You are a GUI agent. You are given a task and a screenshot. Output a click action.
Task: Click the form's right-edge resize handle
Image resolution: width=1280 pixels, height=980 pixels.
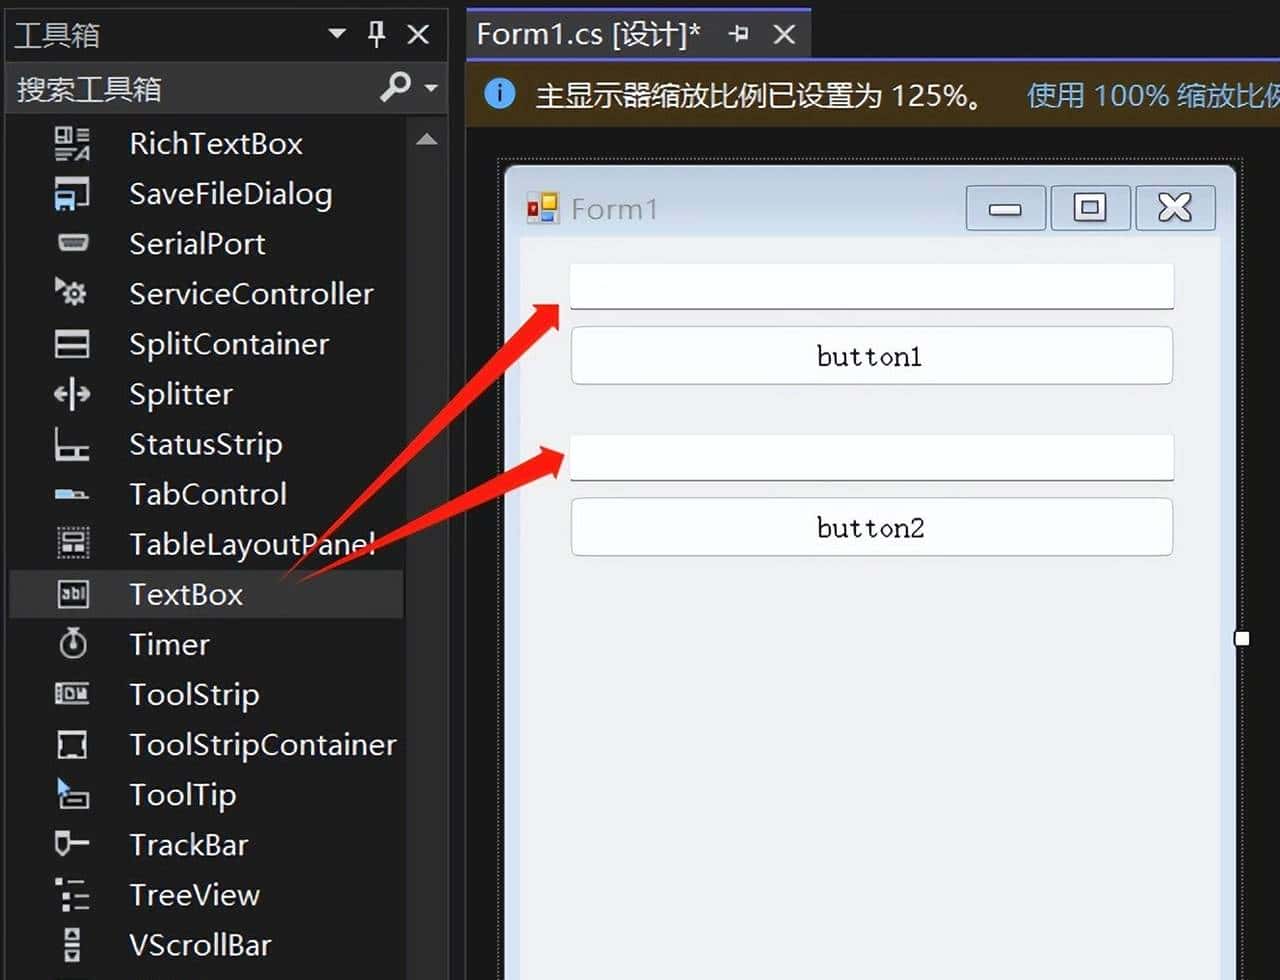pyautogui.click(x=1242, y=638)
